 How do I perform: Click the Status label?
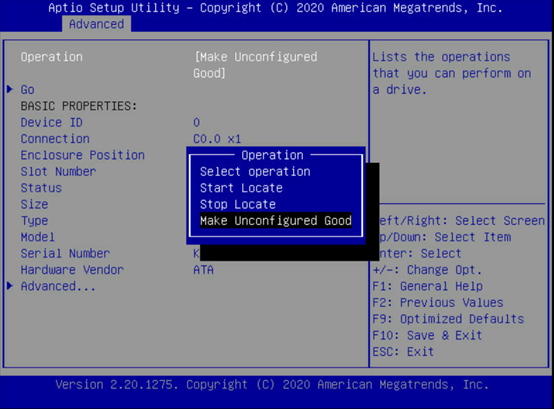(x=41, y=188)
